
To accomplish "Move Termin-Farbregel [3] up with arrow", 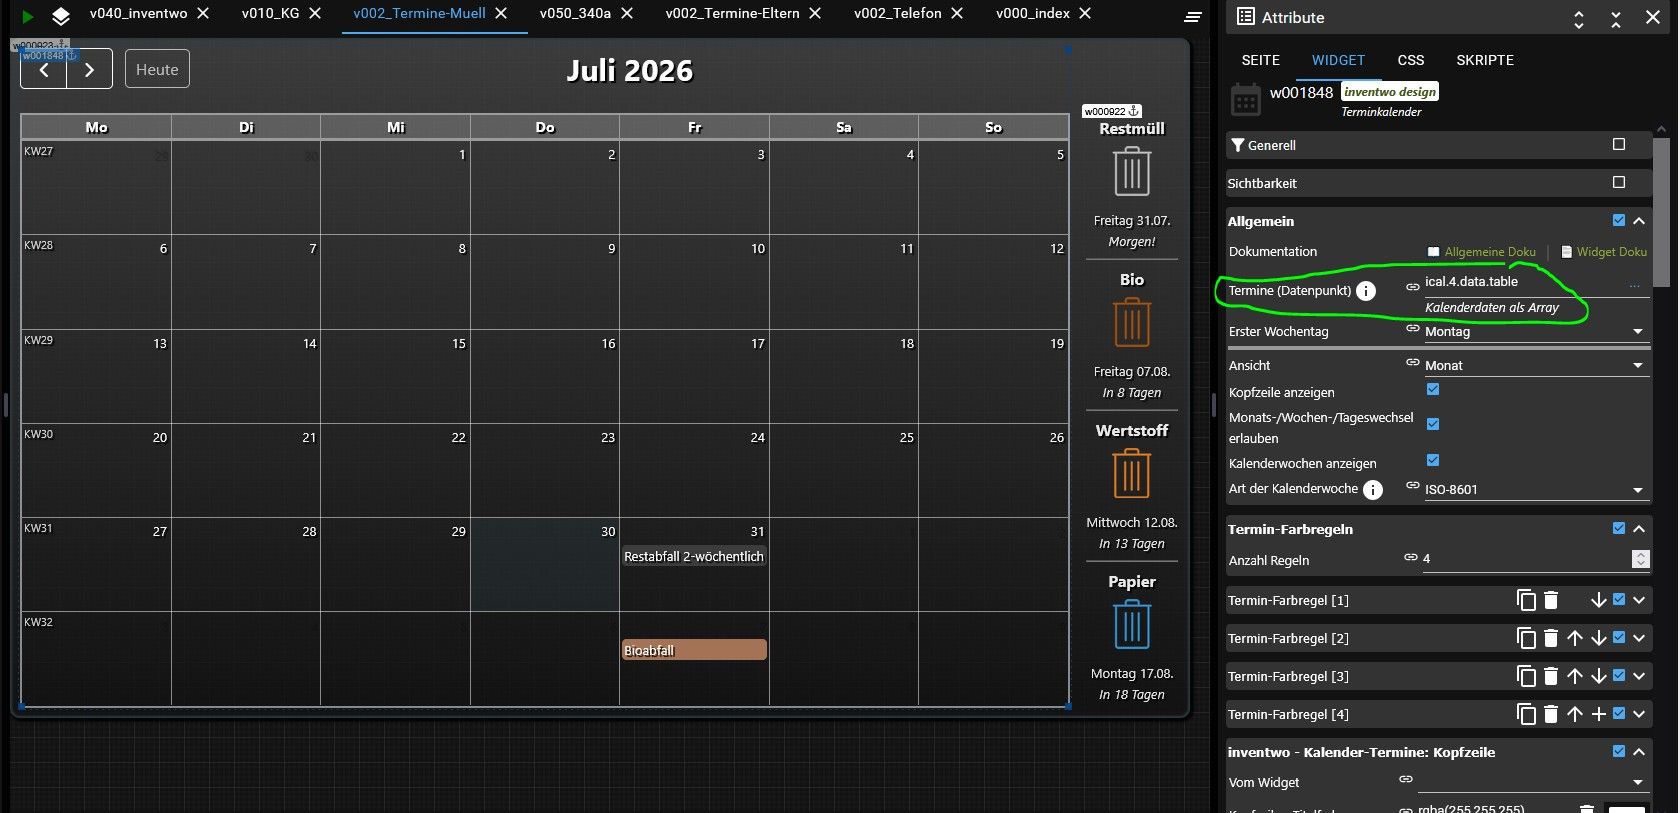I will tap(1575, 676).
